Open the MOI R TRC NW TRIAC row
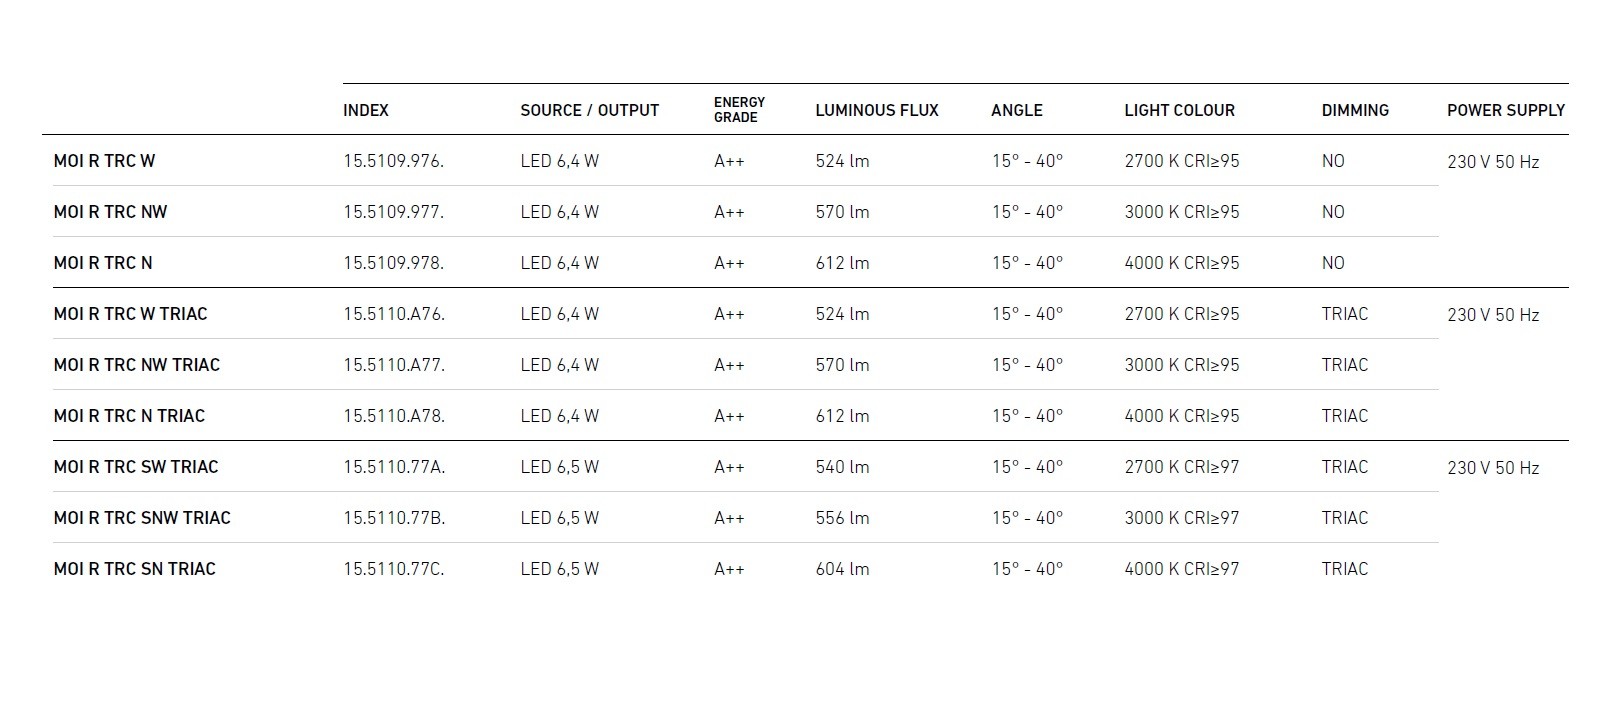 [x=136, y=365]
